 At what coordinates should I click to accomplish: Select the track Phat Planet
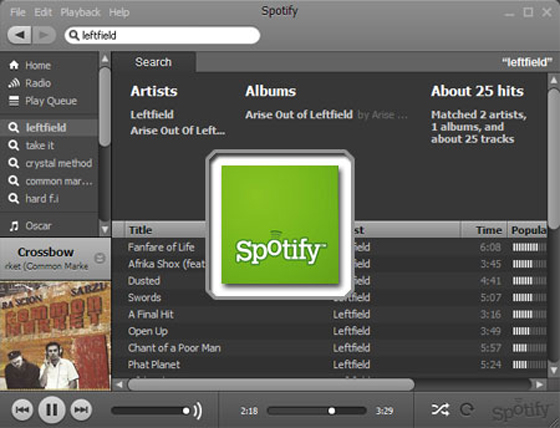tap(154, 365)
